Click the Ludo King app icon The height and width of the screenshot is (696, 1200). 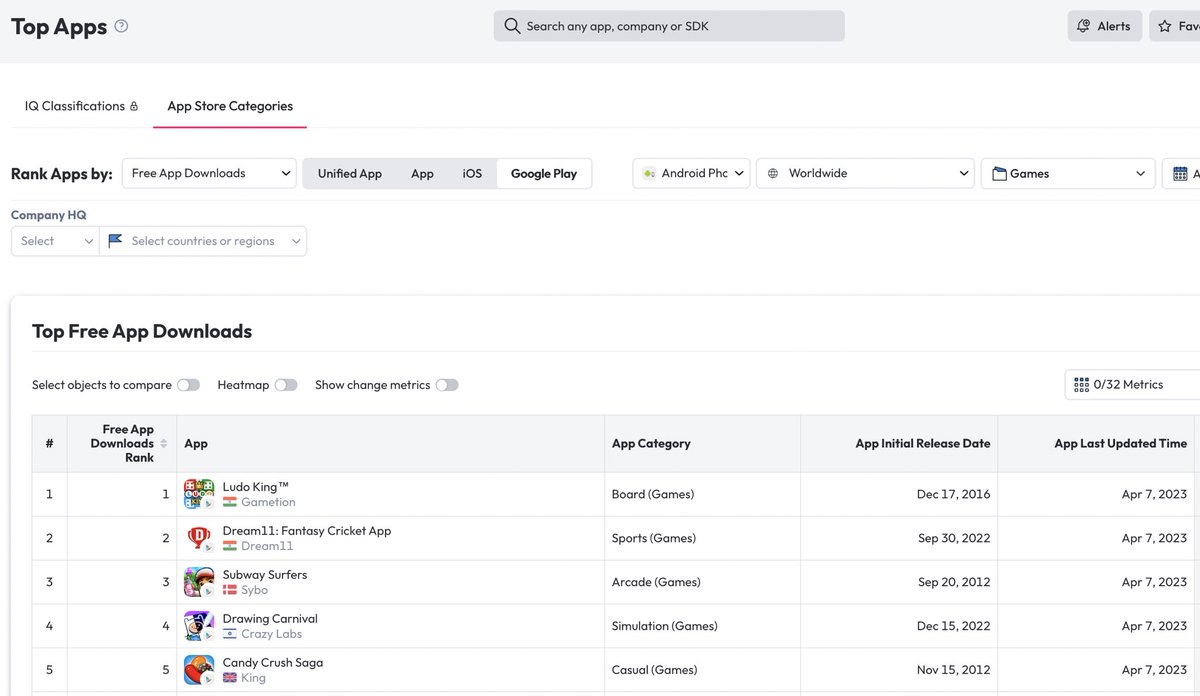(199, 494)
